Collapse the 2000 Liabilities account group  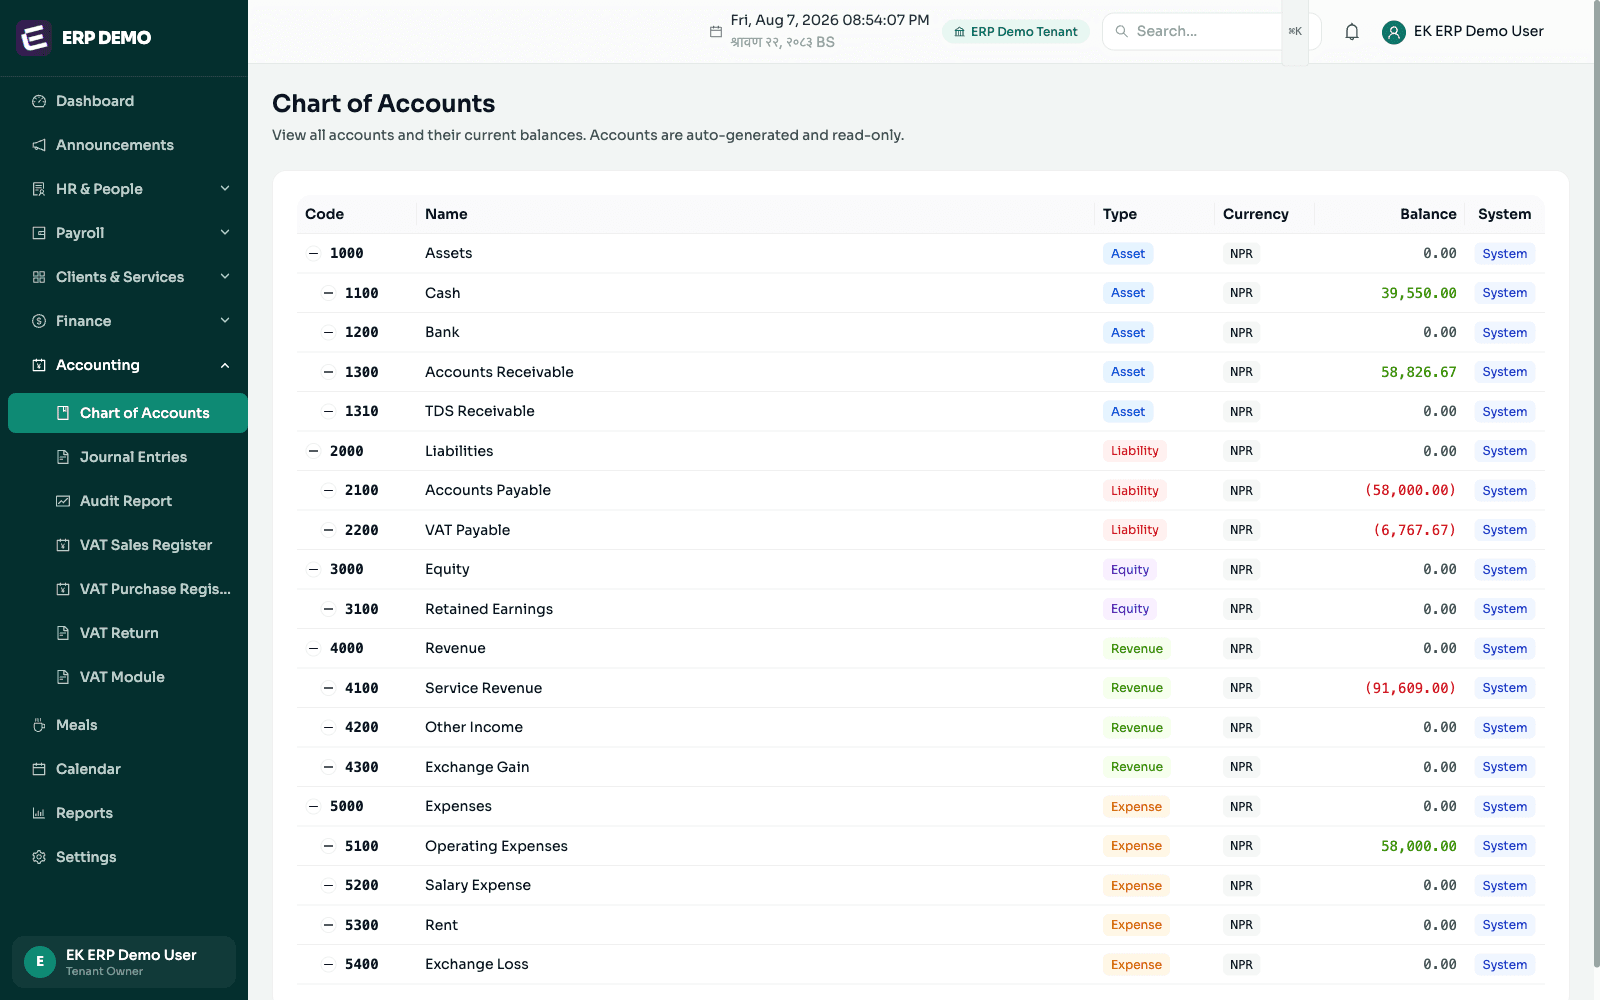(313, 451)
